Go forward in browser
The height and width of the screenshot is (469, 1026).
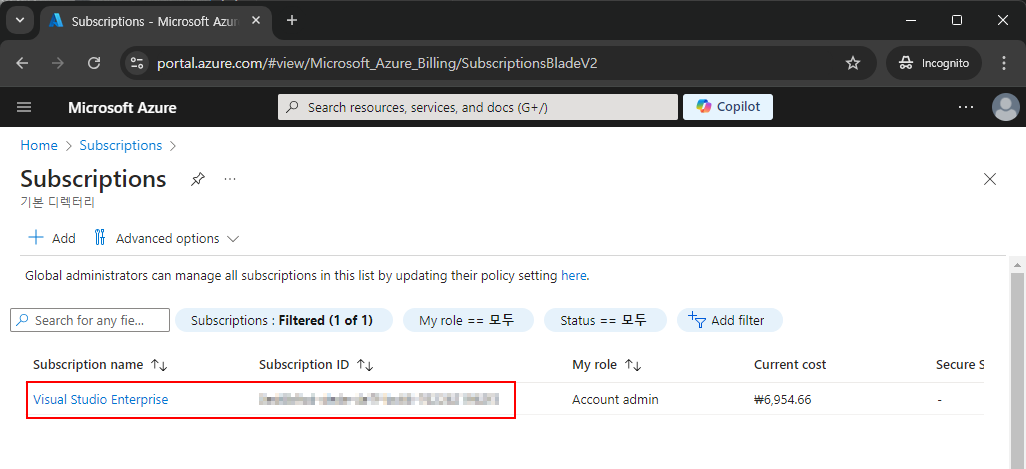[58, 63]
